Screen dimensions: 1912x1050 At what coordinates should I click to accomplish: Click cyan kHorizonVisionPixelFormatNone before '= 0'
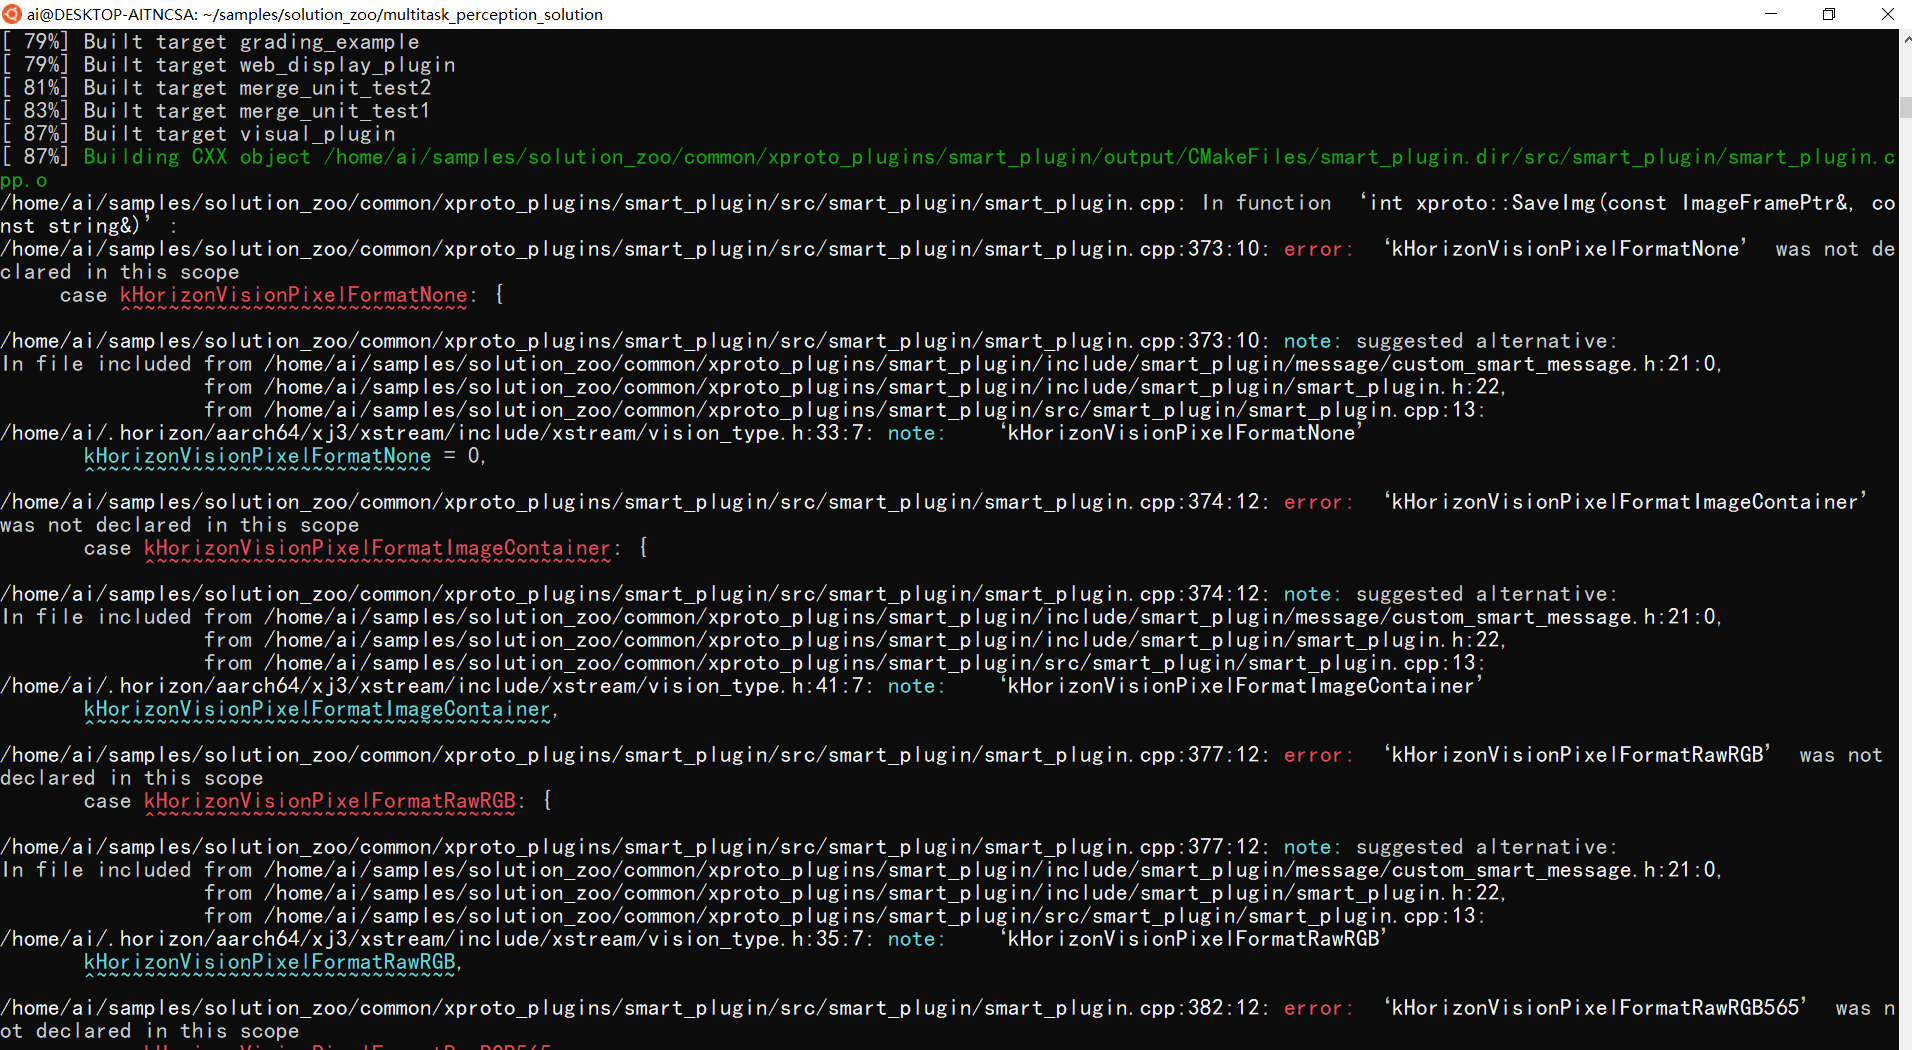click(257, 457)
